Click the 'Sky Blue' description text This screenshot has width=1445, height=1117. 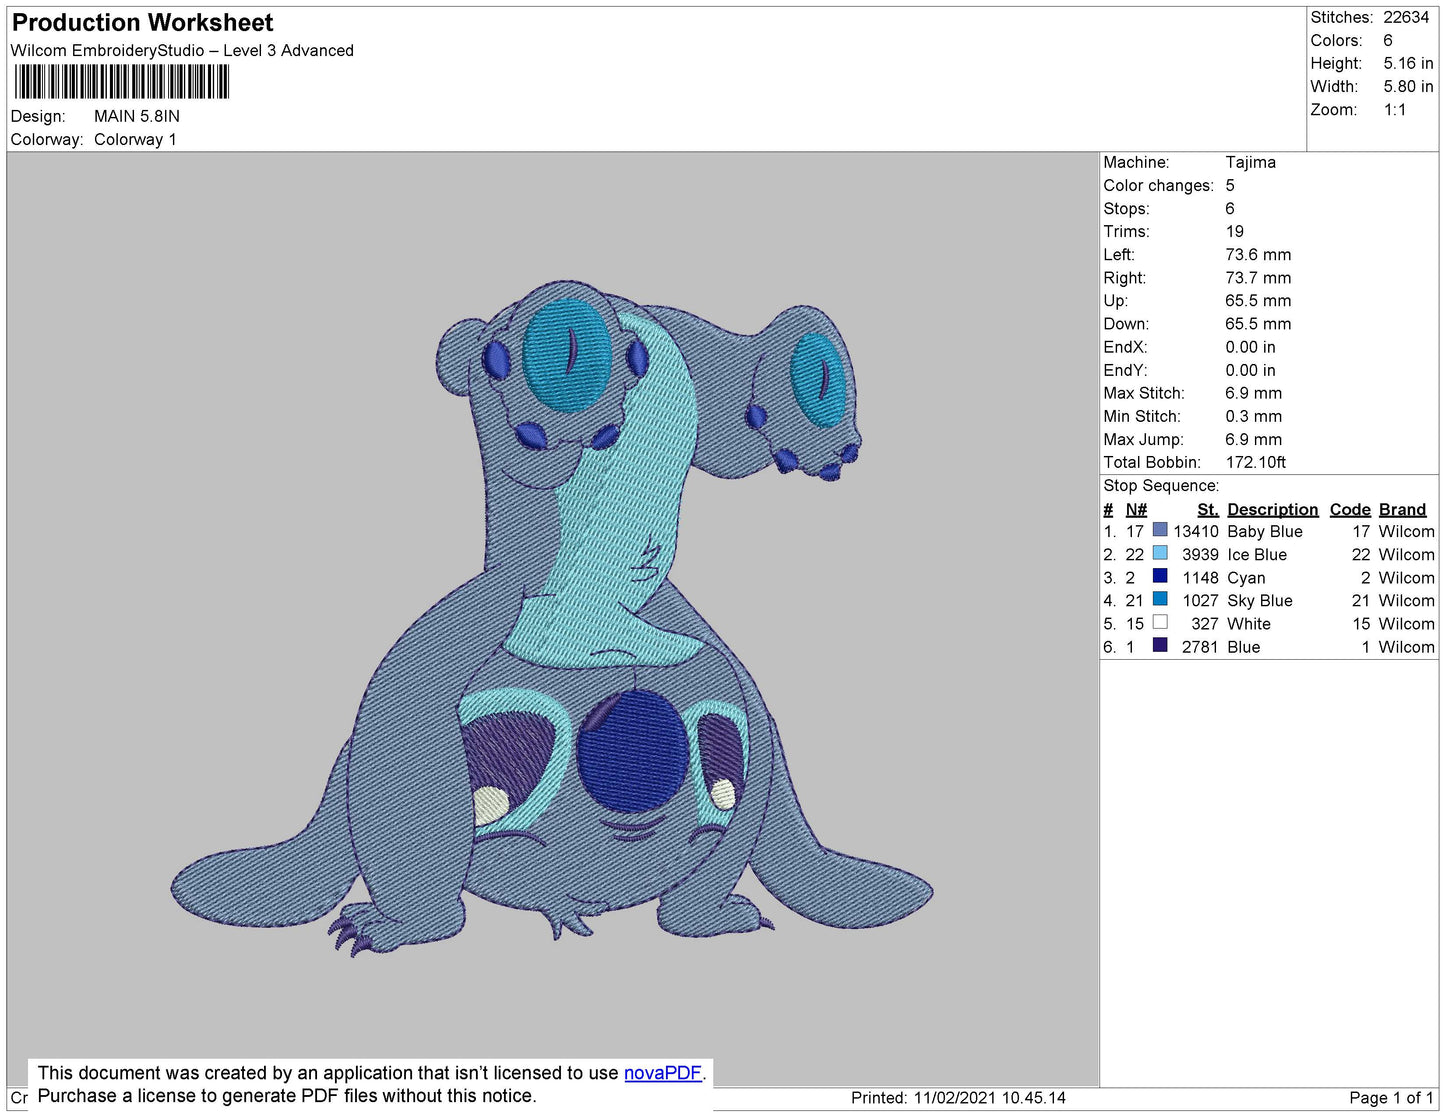click(1260, 601)
